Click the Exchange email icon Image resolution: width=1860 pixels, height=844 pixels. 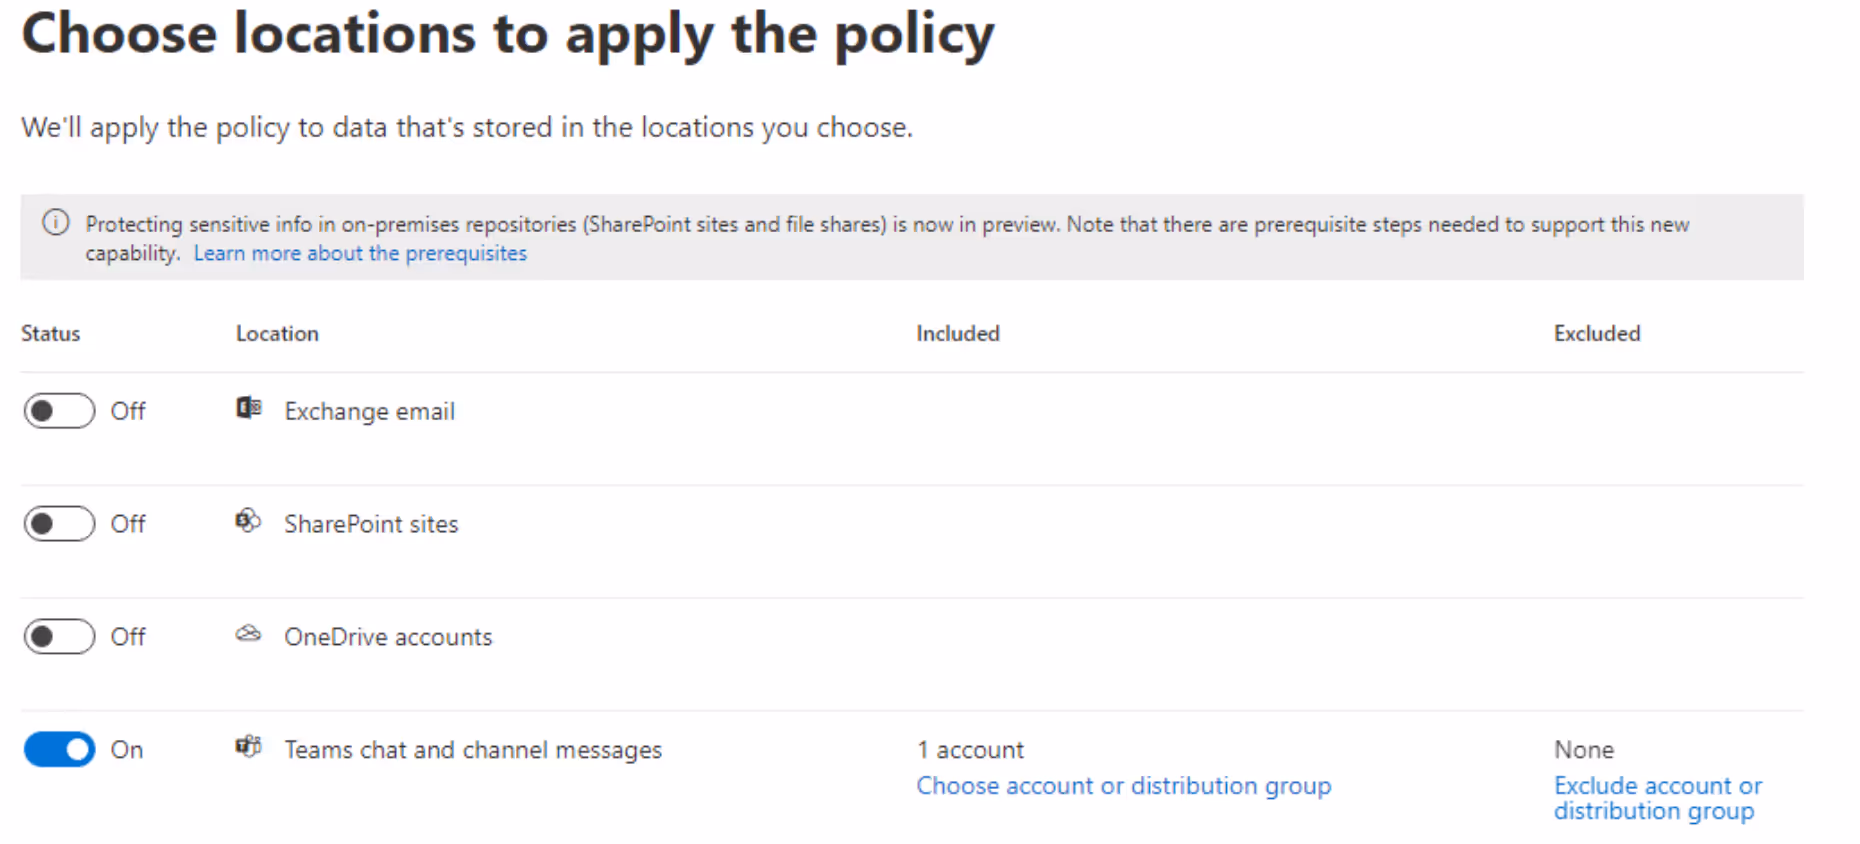(248, 408)
